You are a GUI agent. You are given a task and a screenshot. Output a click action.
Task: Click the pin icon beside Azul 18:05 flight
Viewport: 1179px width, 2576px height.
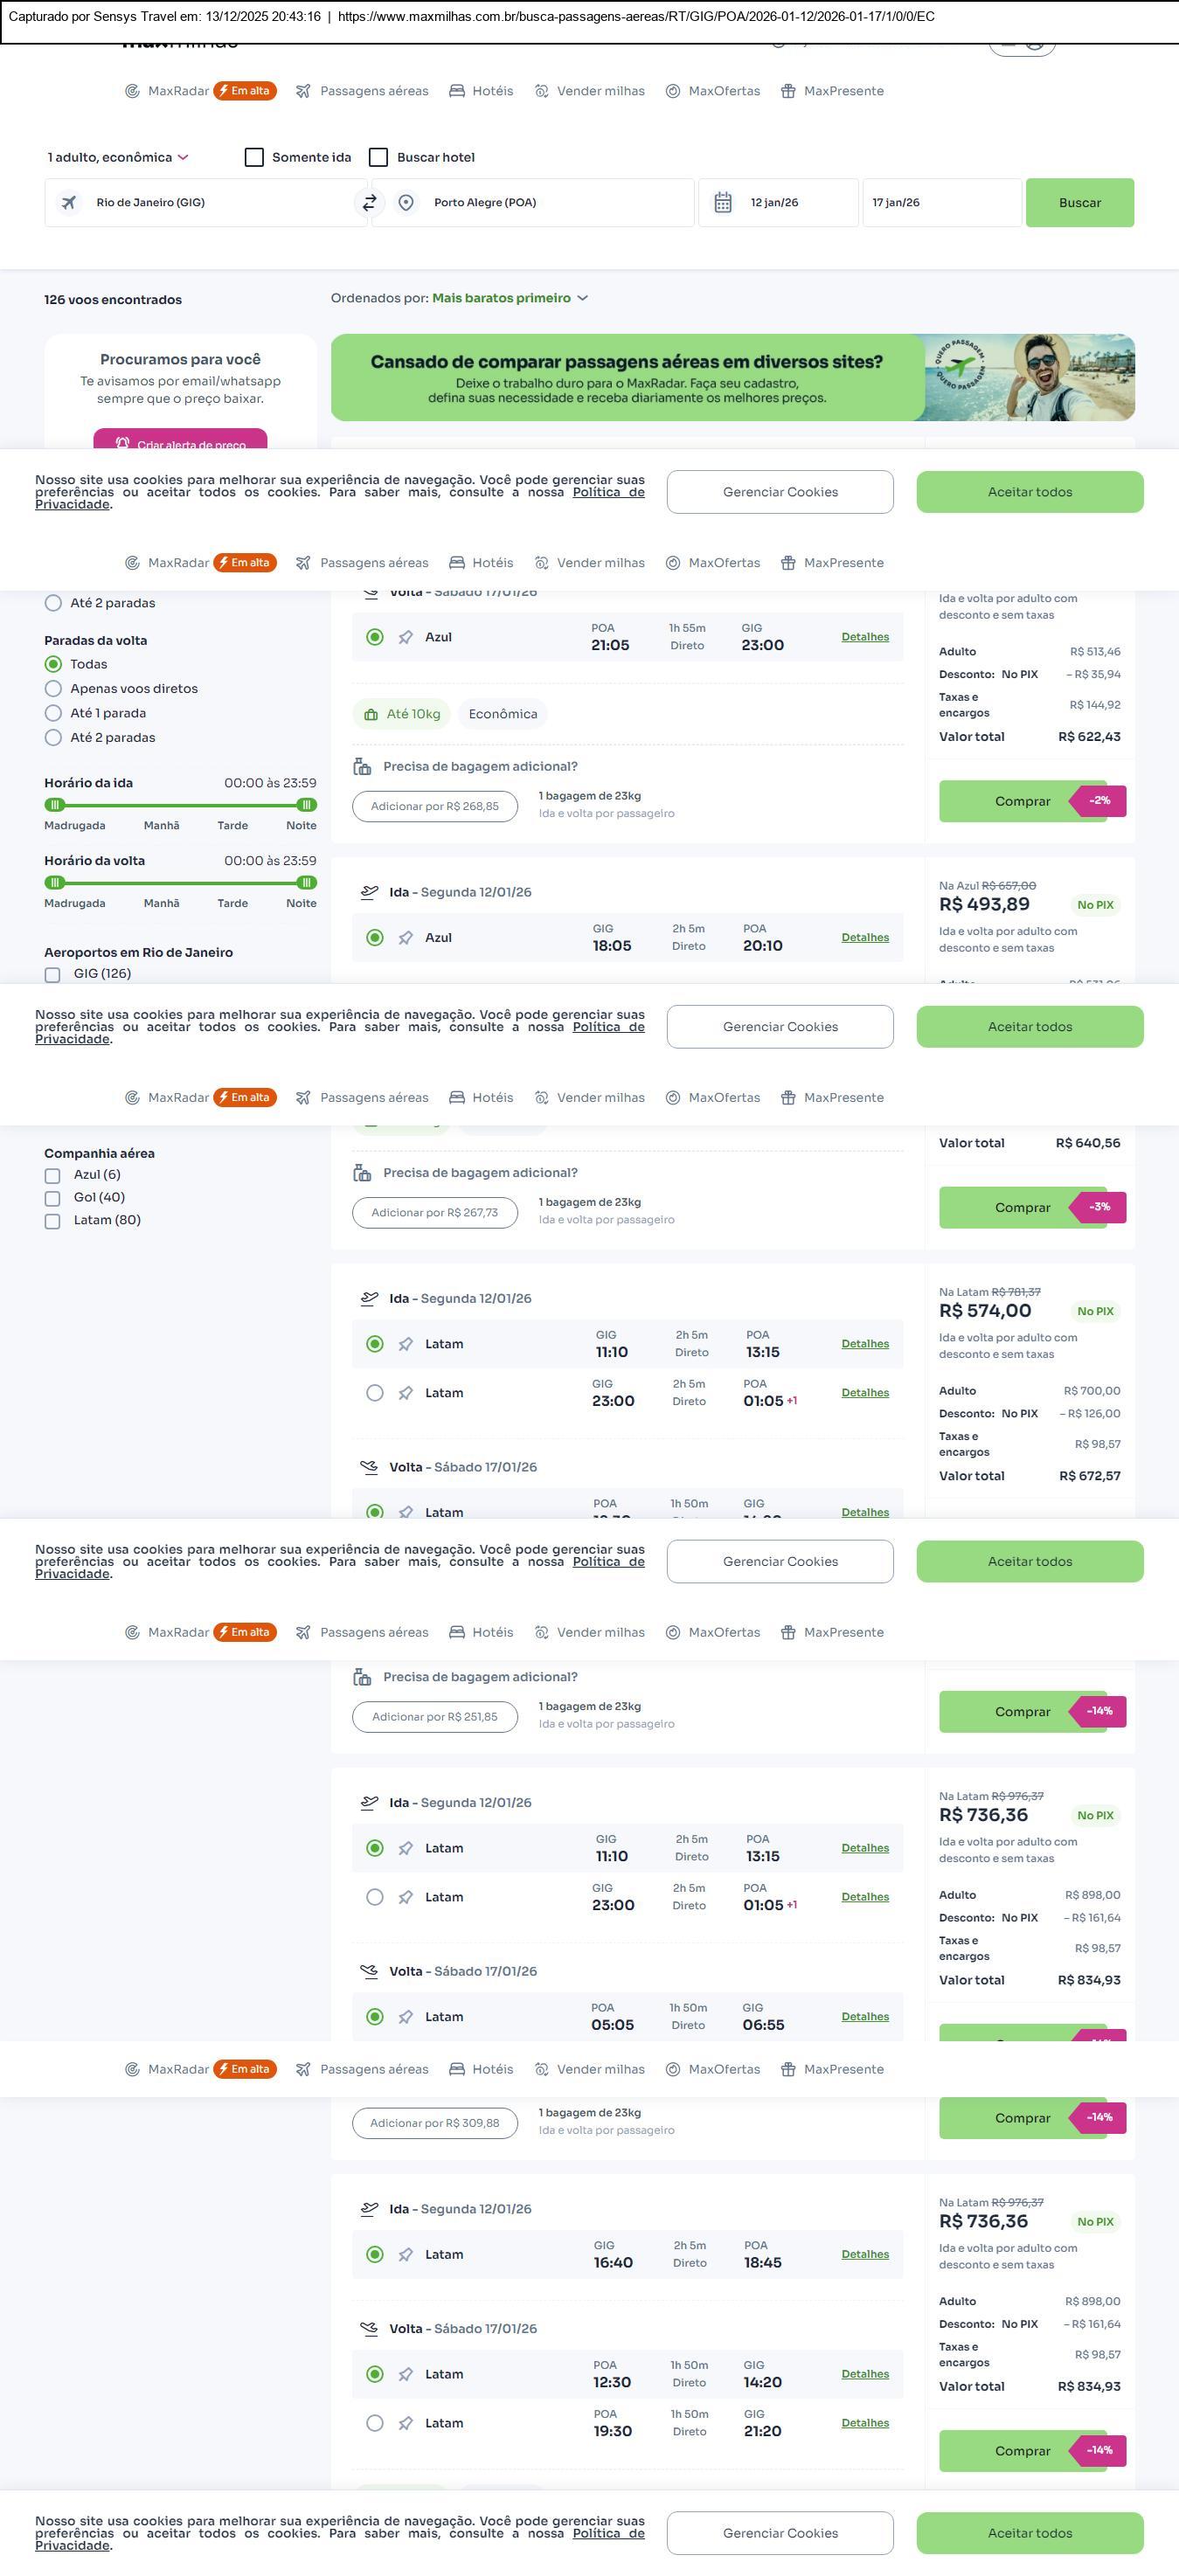point(406,938)
